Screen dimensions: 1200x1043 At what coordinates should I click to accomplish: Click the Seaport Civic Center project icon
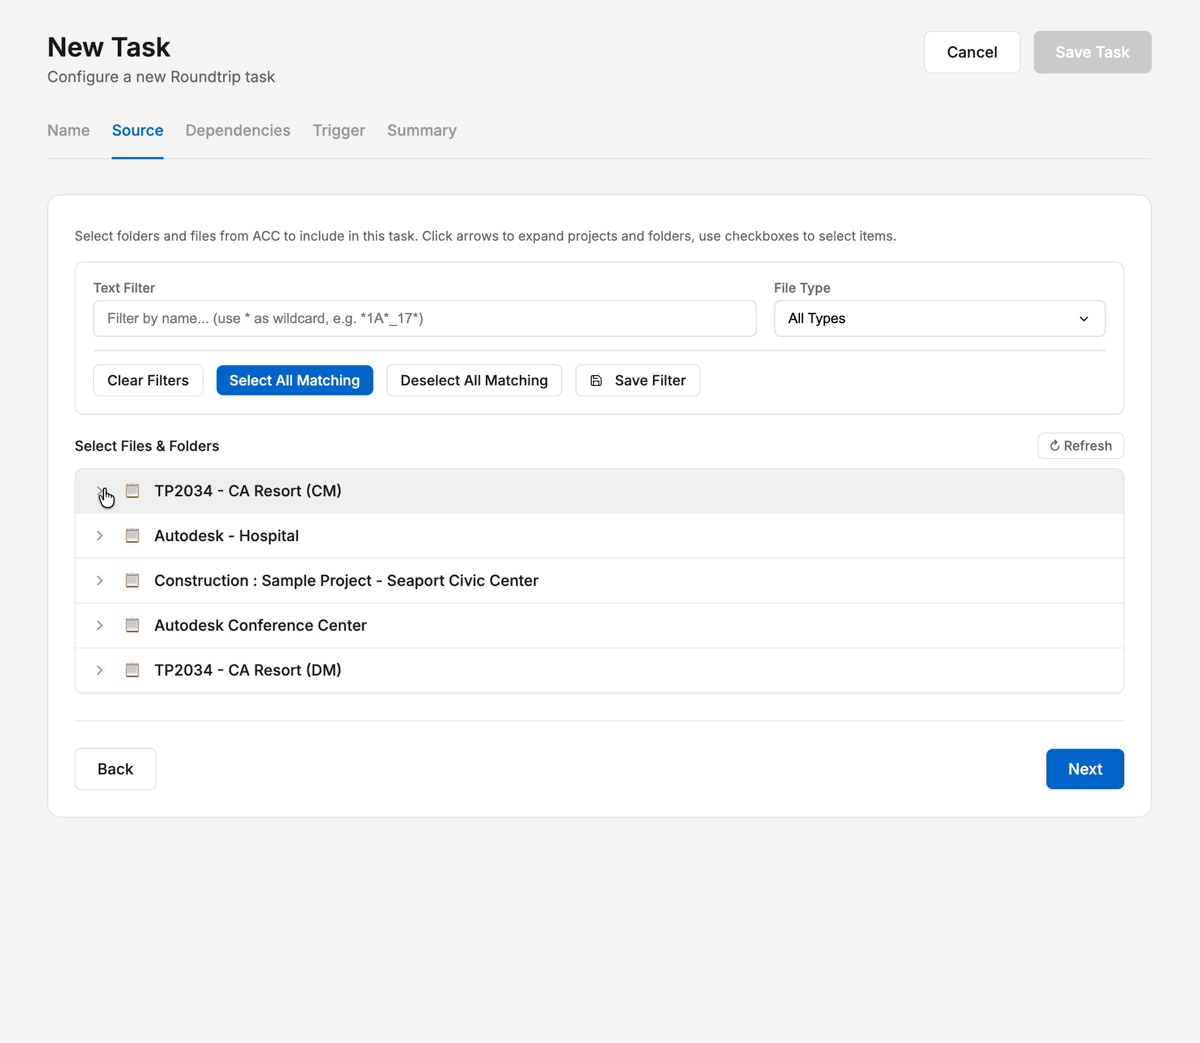pyautogui.click(x=132, y=581)
